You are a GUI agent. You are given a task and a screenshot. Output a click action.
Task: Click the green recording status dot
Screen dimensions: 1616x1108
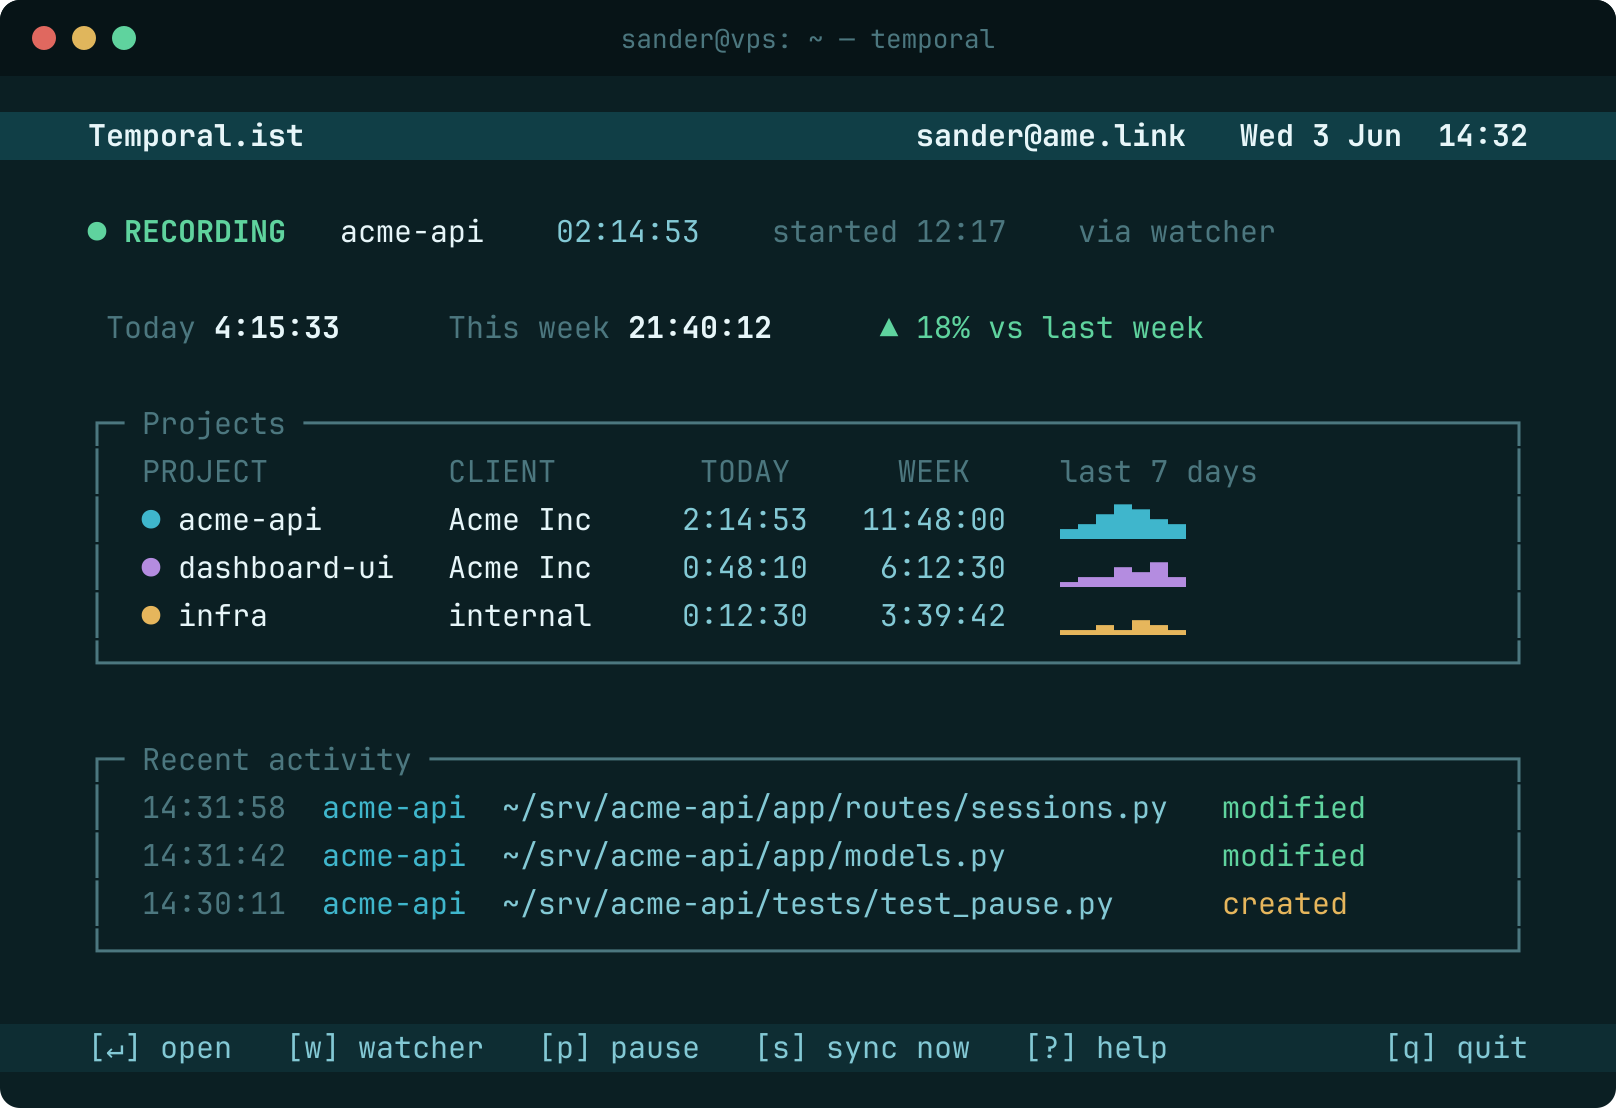click(x=97, y=232)
